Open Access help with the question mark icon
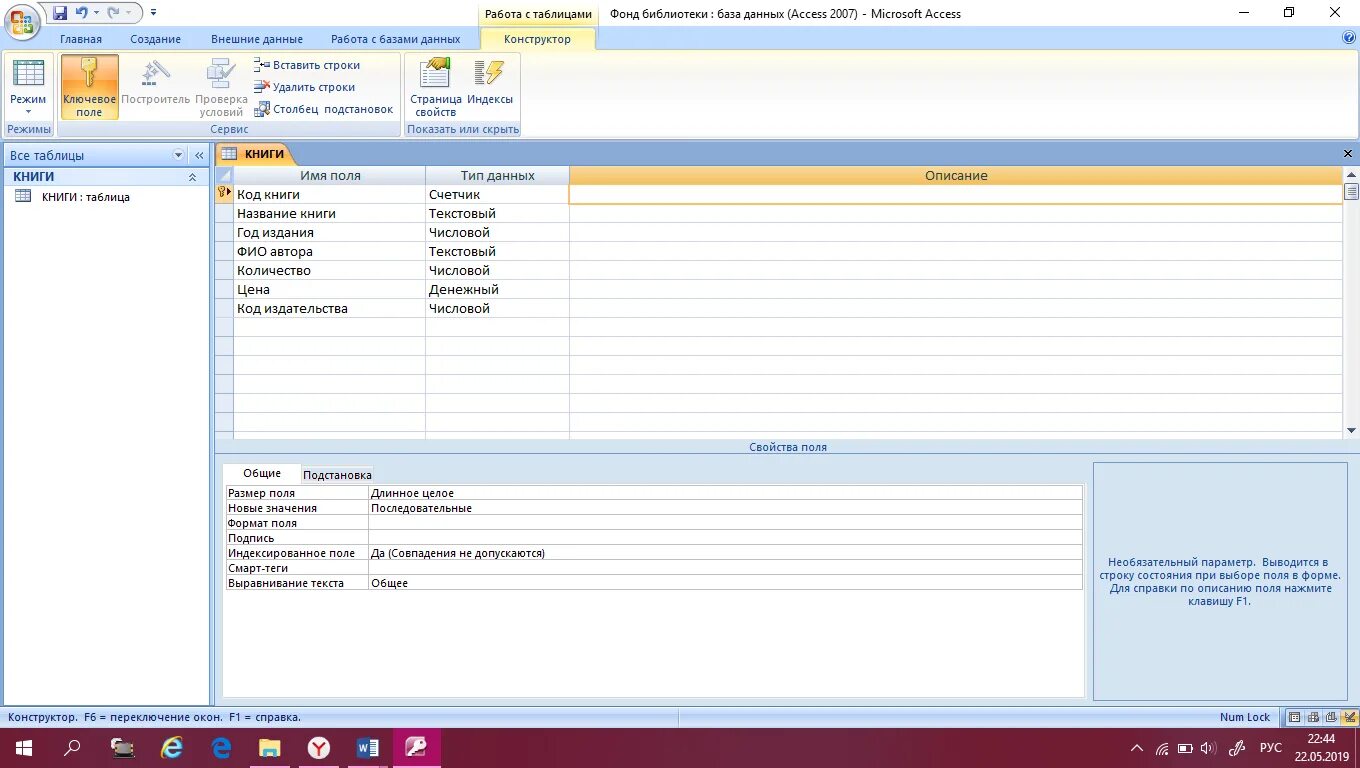 tap(1349, 38)
